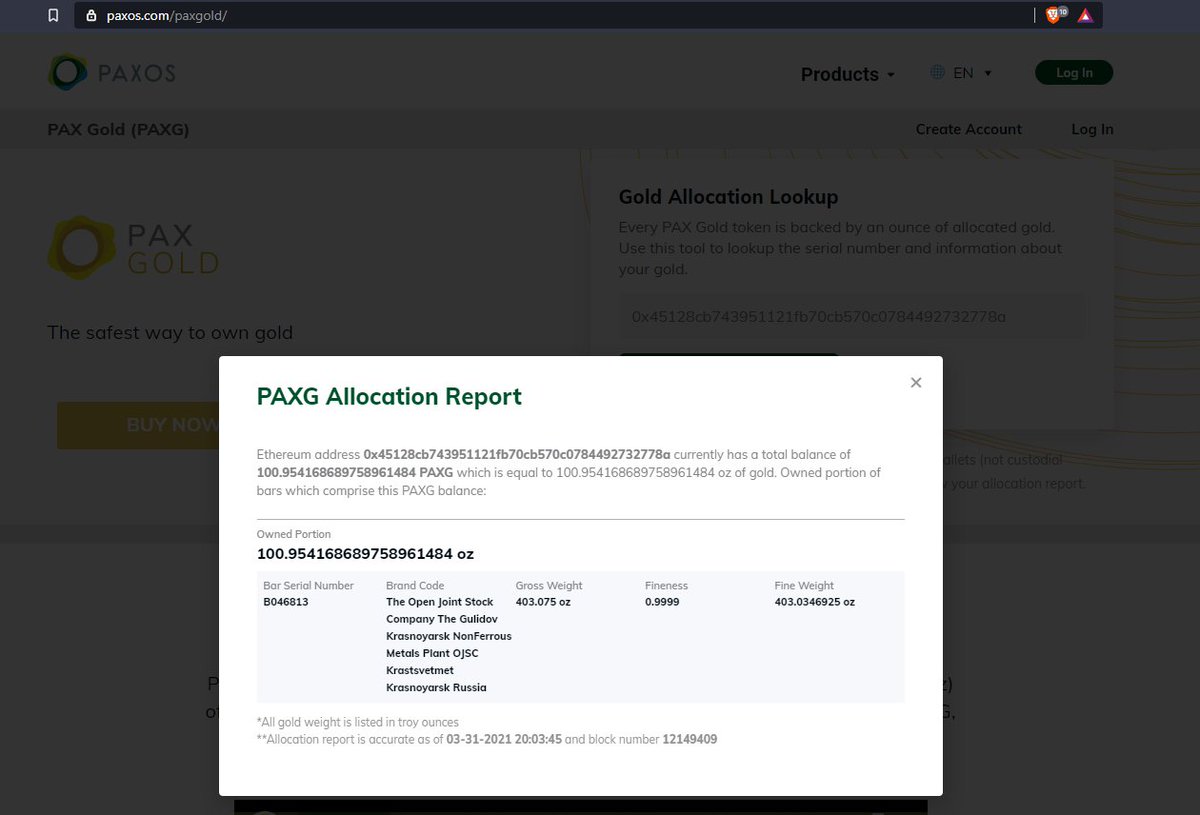This screenshot has width=1200, height=815.
Task: Click Log In link in sub-navigation
Action: tap(1092, 129)
